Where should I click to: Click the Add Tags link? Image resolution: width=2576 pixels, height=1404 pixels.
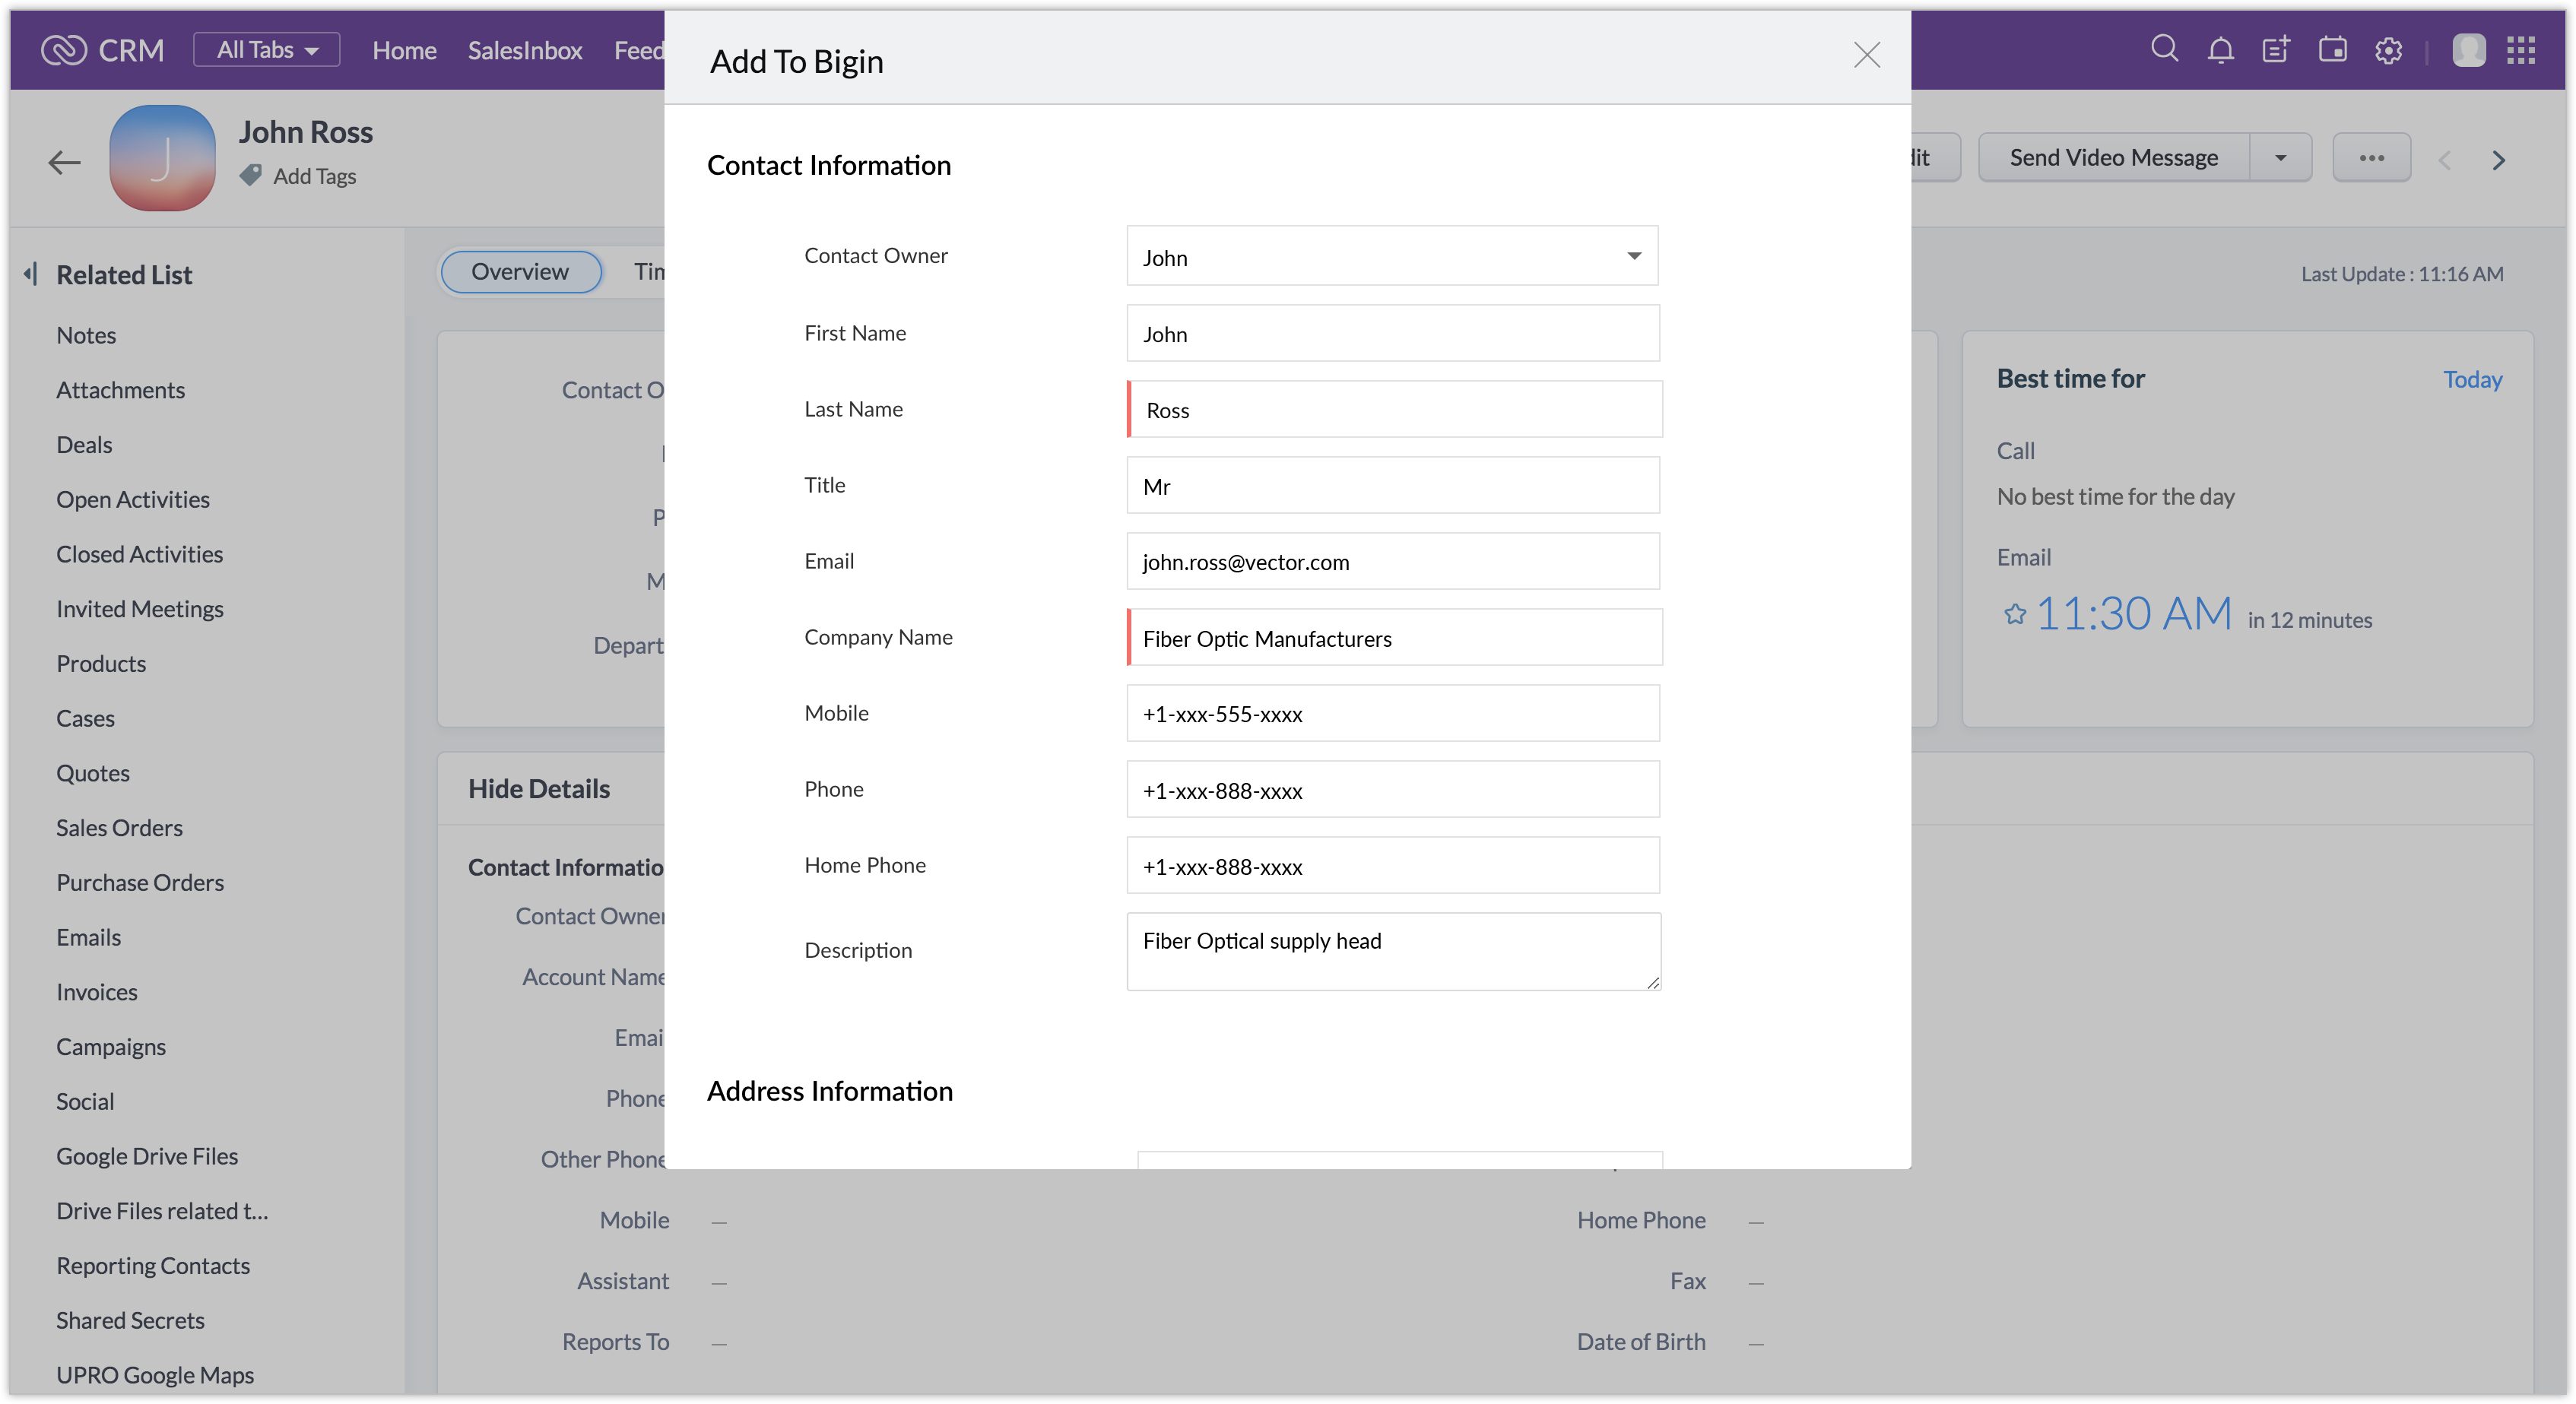(x=314, y=176)
